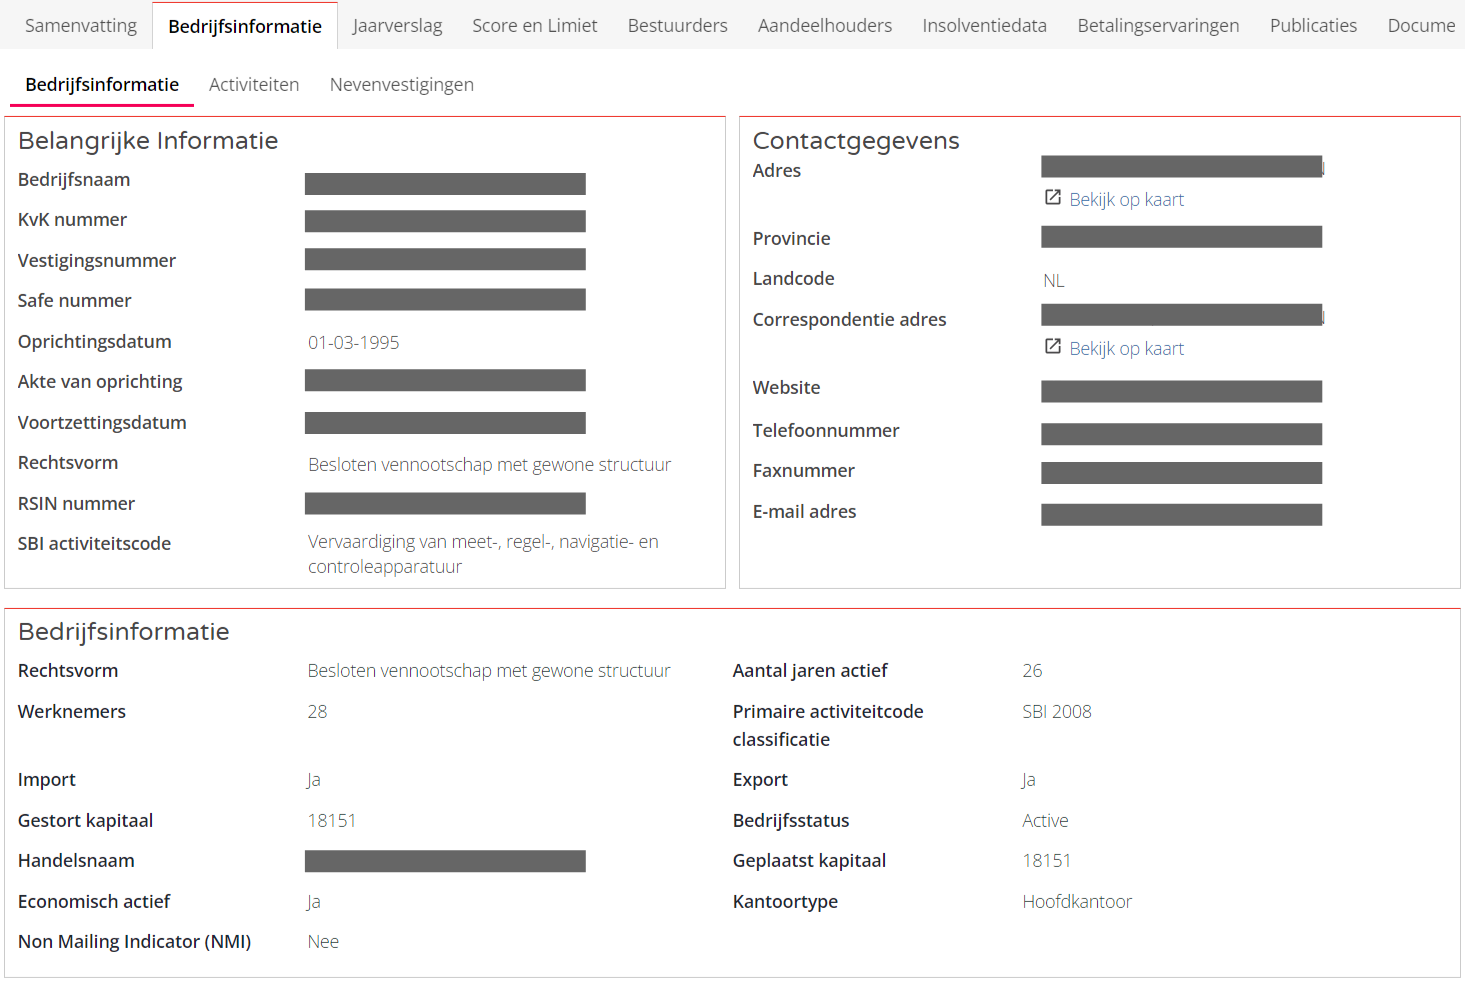The width and height of the screenshot is (1465, 985).
Task: Switch to the Activiteiten sub-tab
Action: (x=254, y=85)
